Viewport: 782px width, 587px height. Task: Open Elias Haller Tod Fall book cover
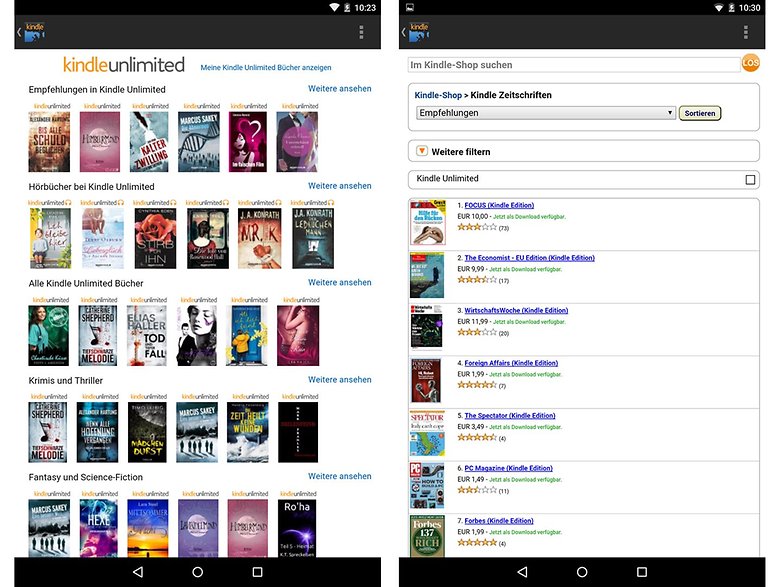point(147,336)
